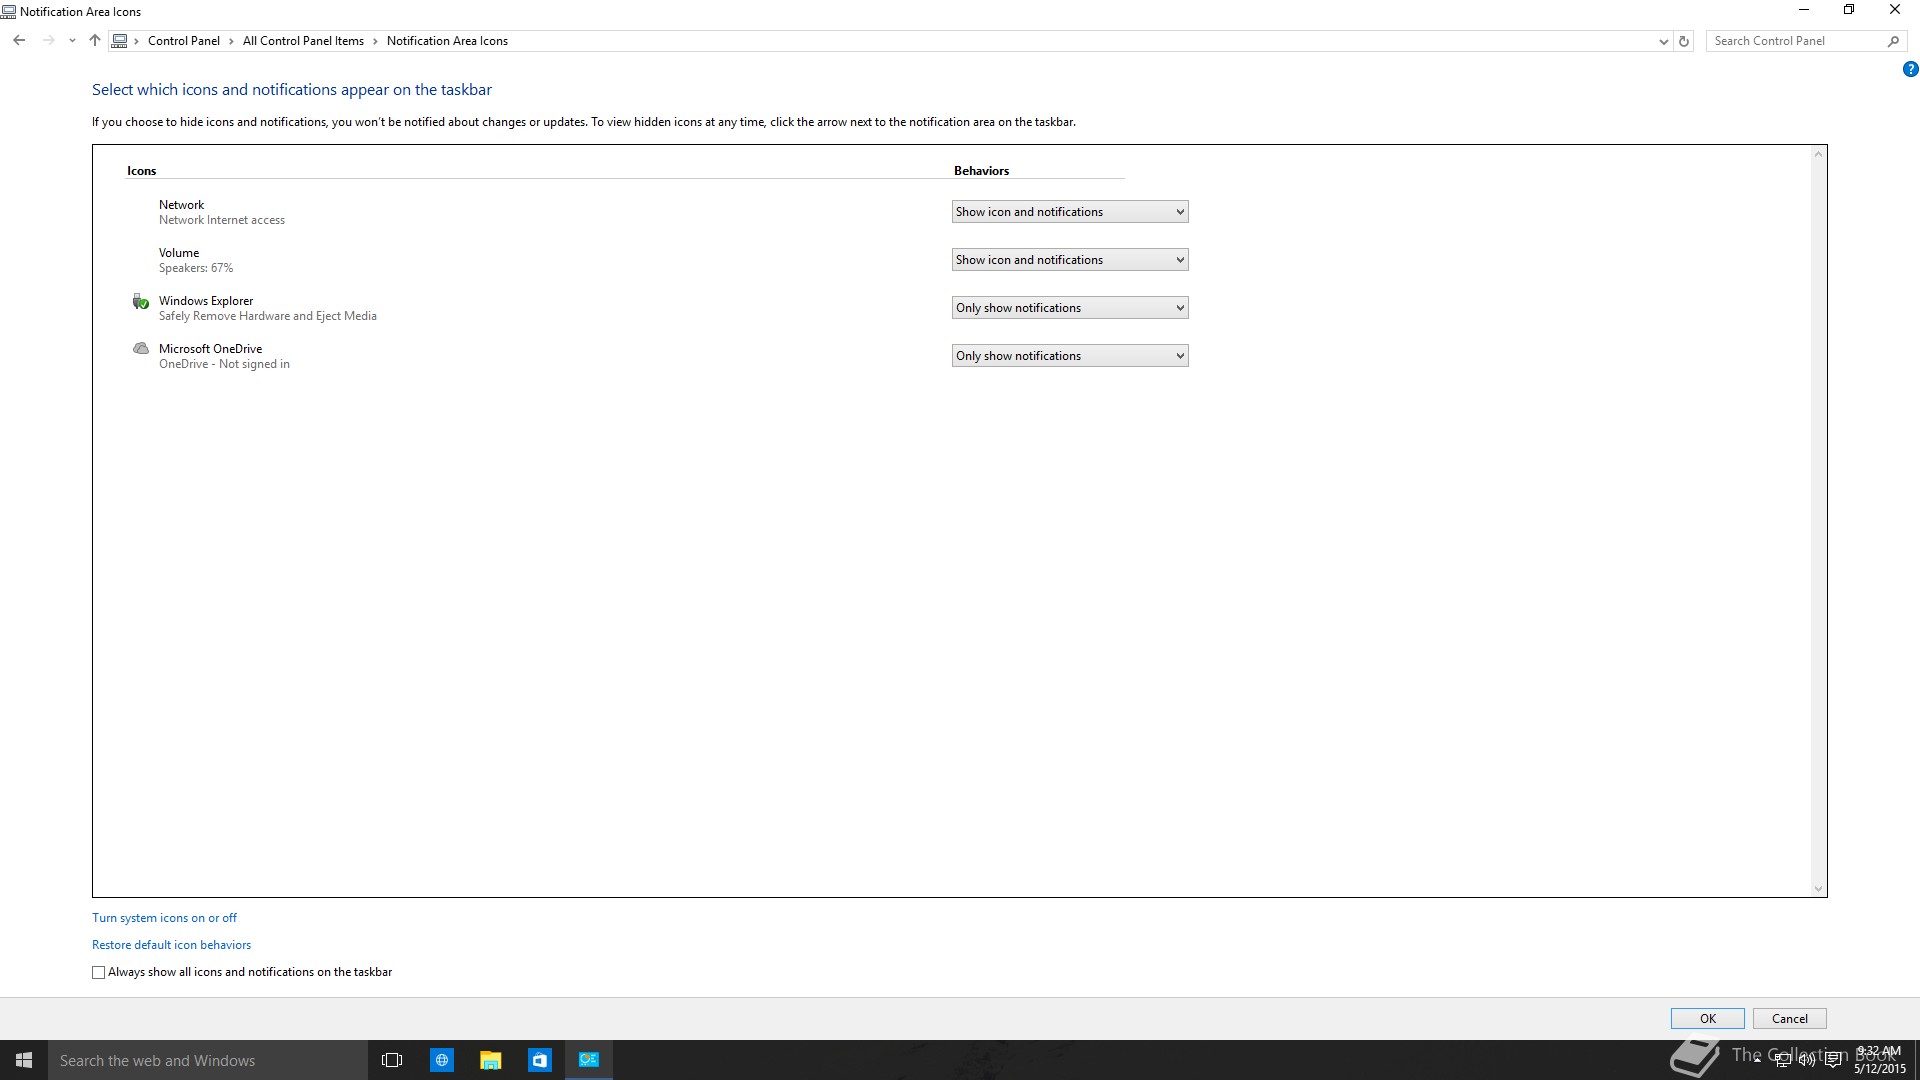Select the Microsoft OneDrive row label

[x=210, y=349]
